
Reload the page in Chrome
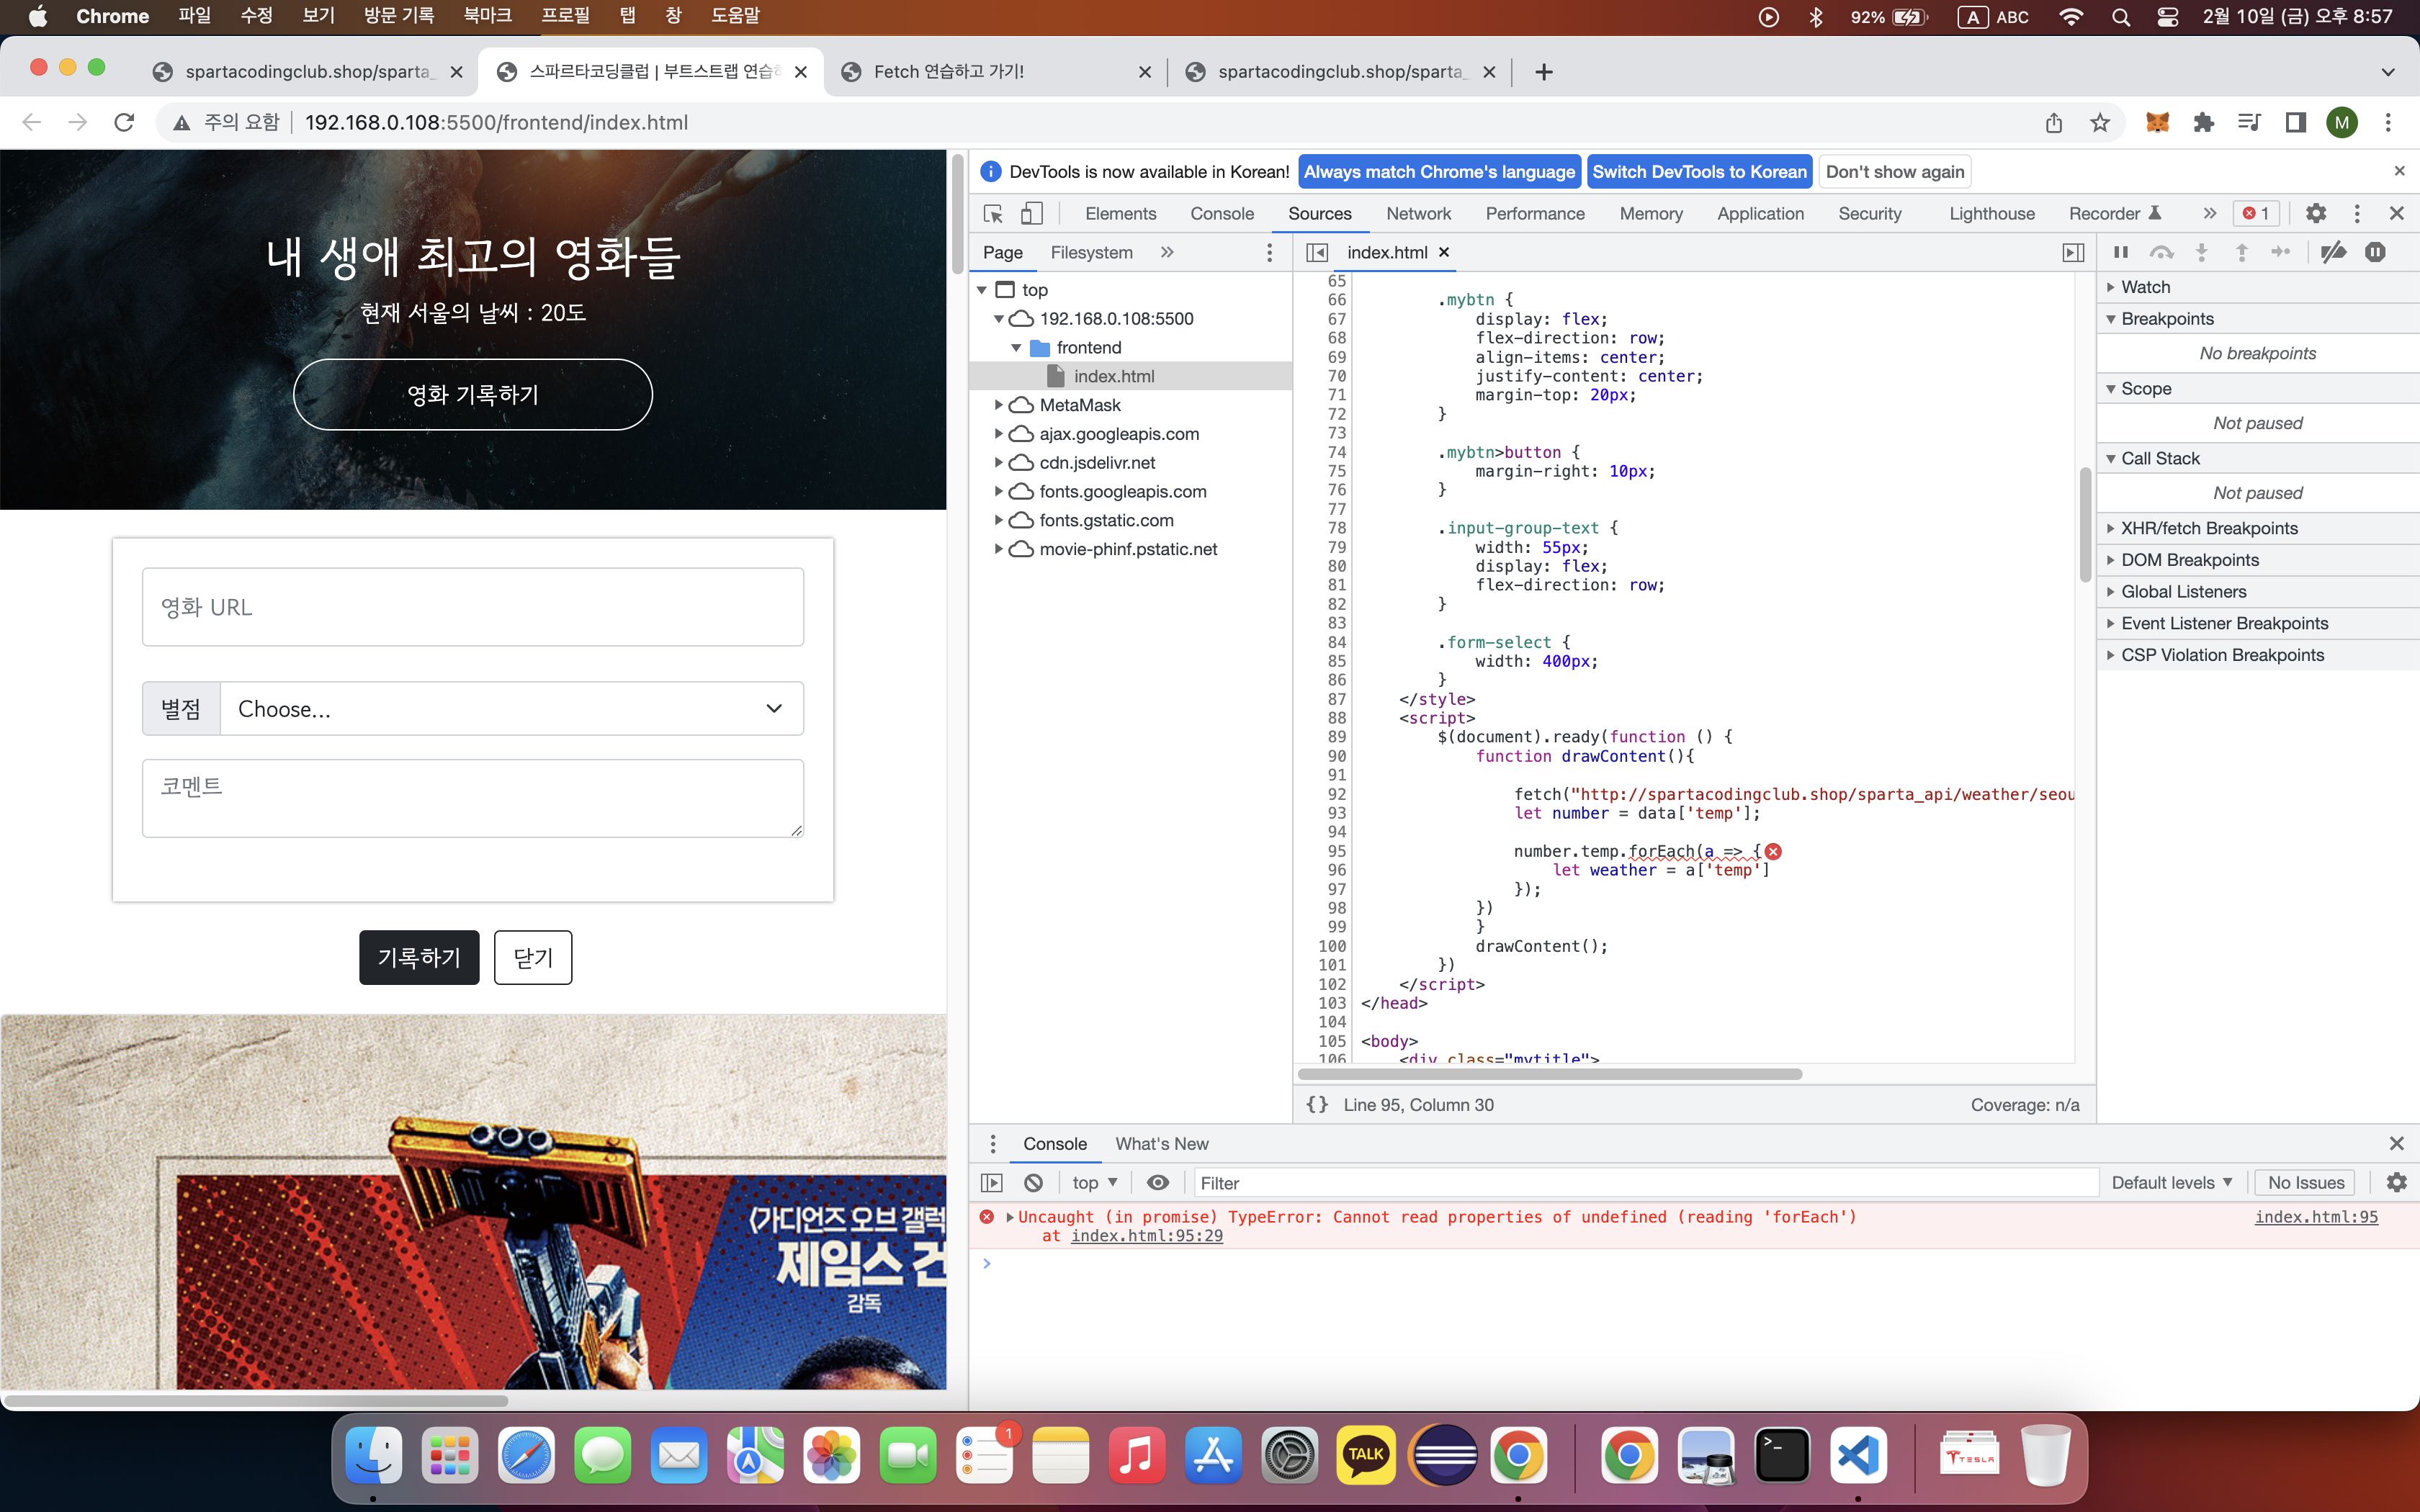pos(124,122)
